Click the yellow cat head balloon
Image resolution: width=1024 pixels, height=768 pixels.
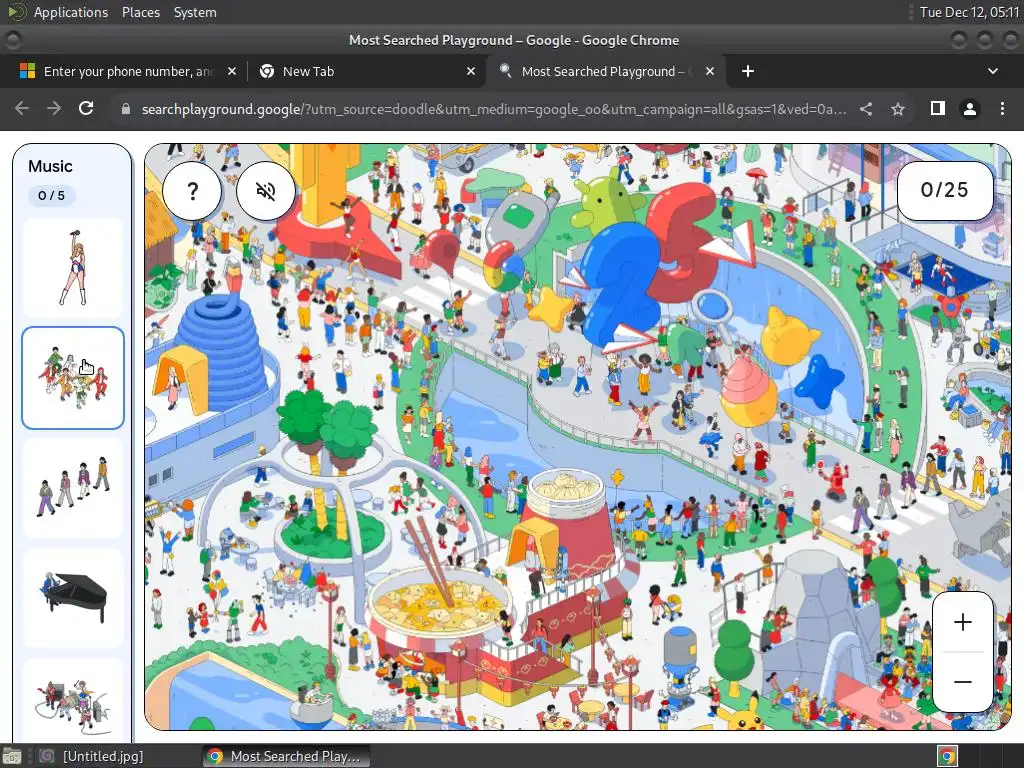click(x=789, y=336)
